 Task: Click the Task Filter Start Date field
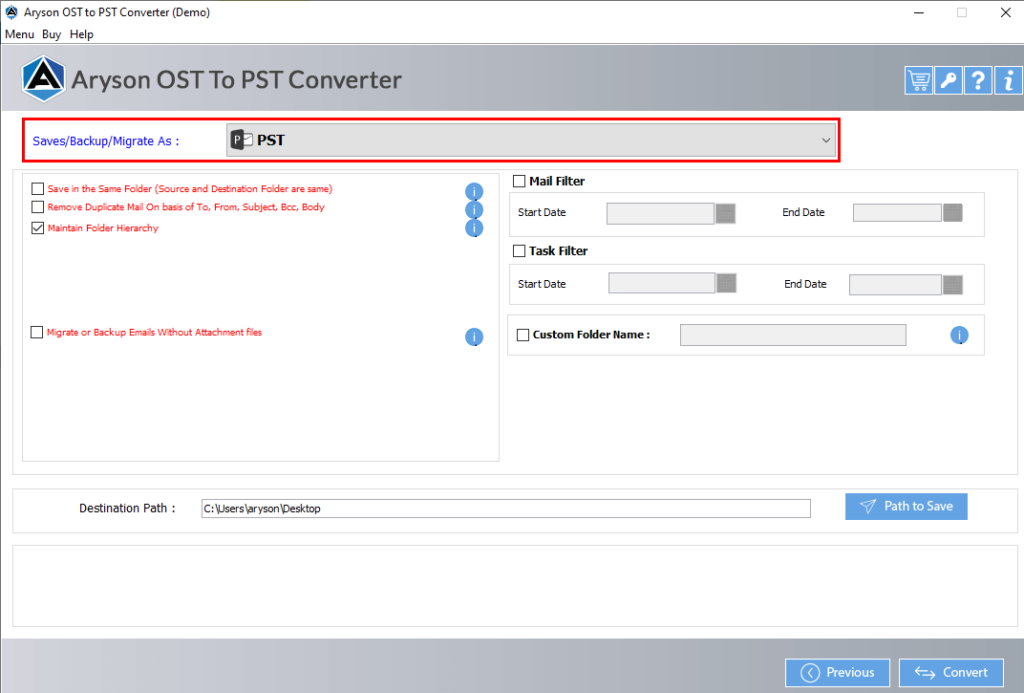[662, 283]
